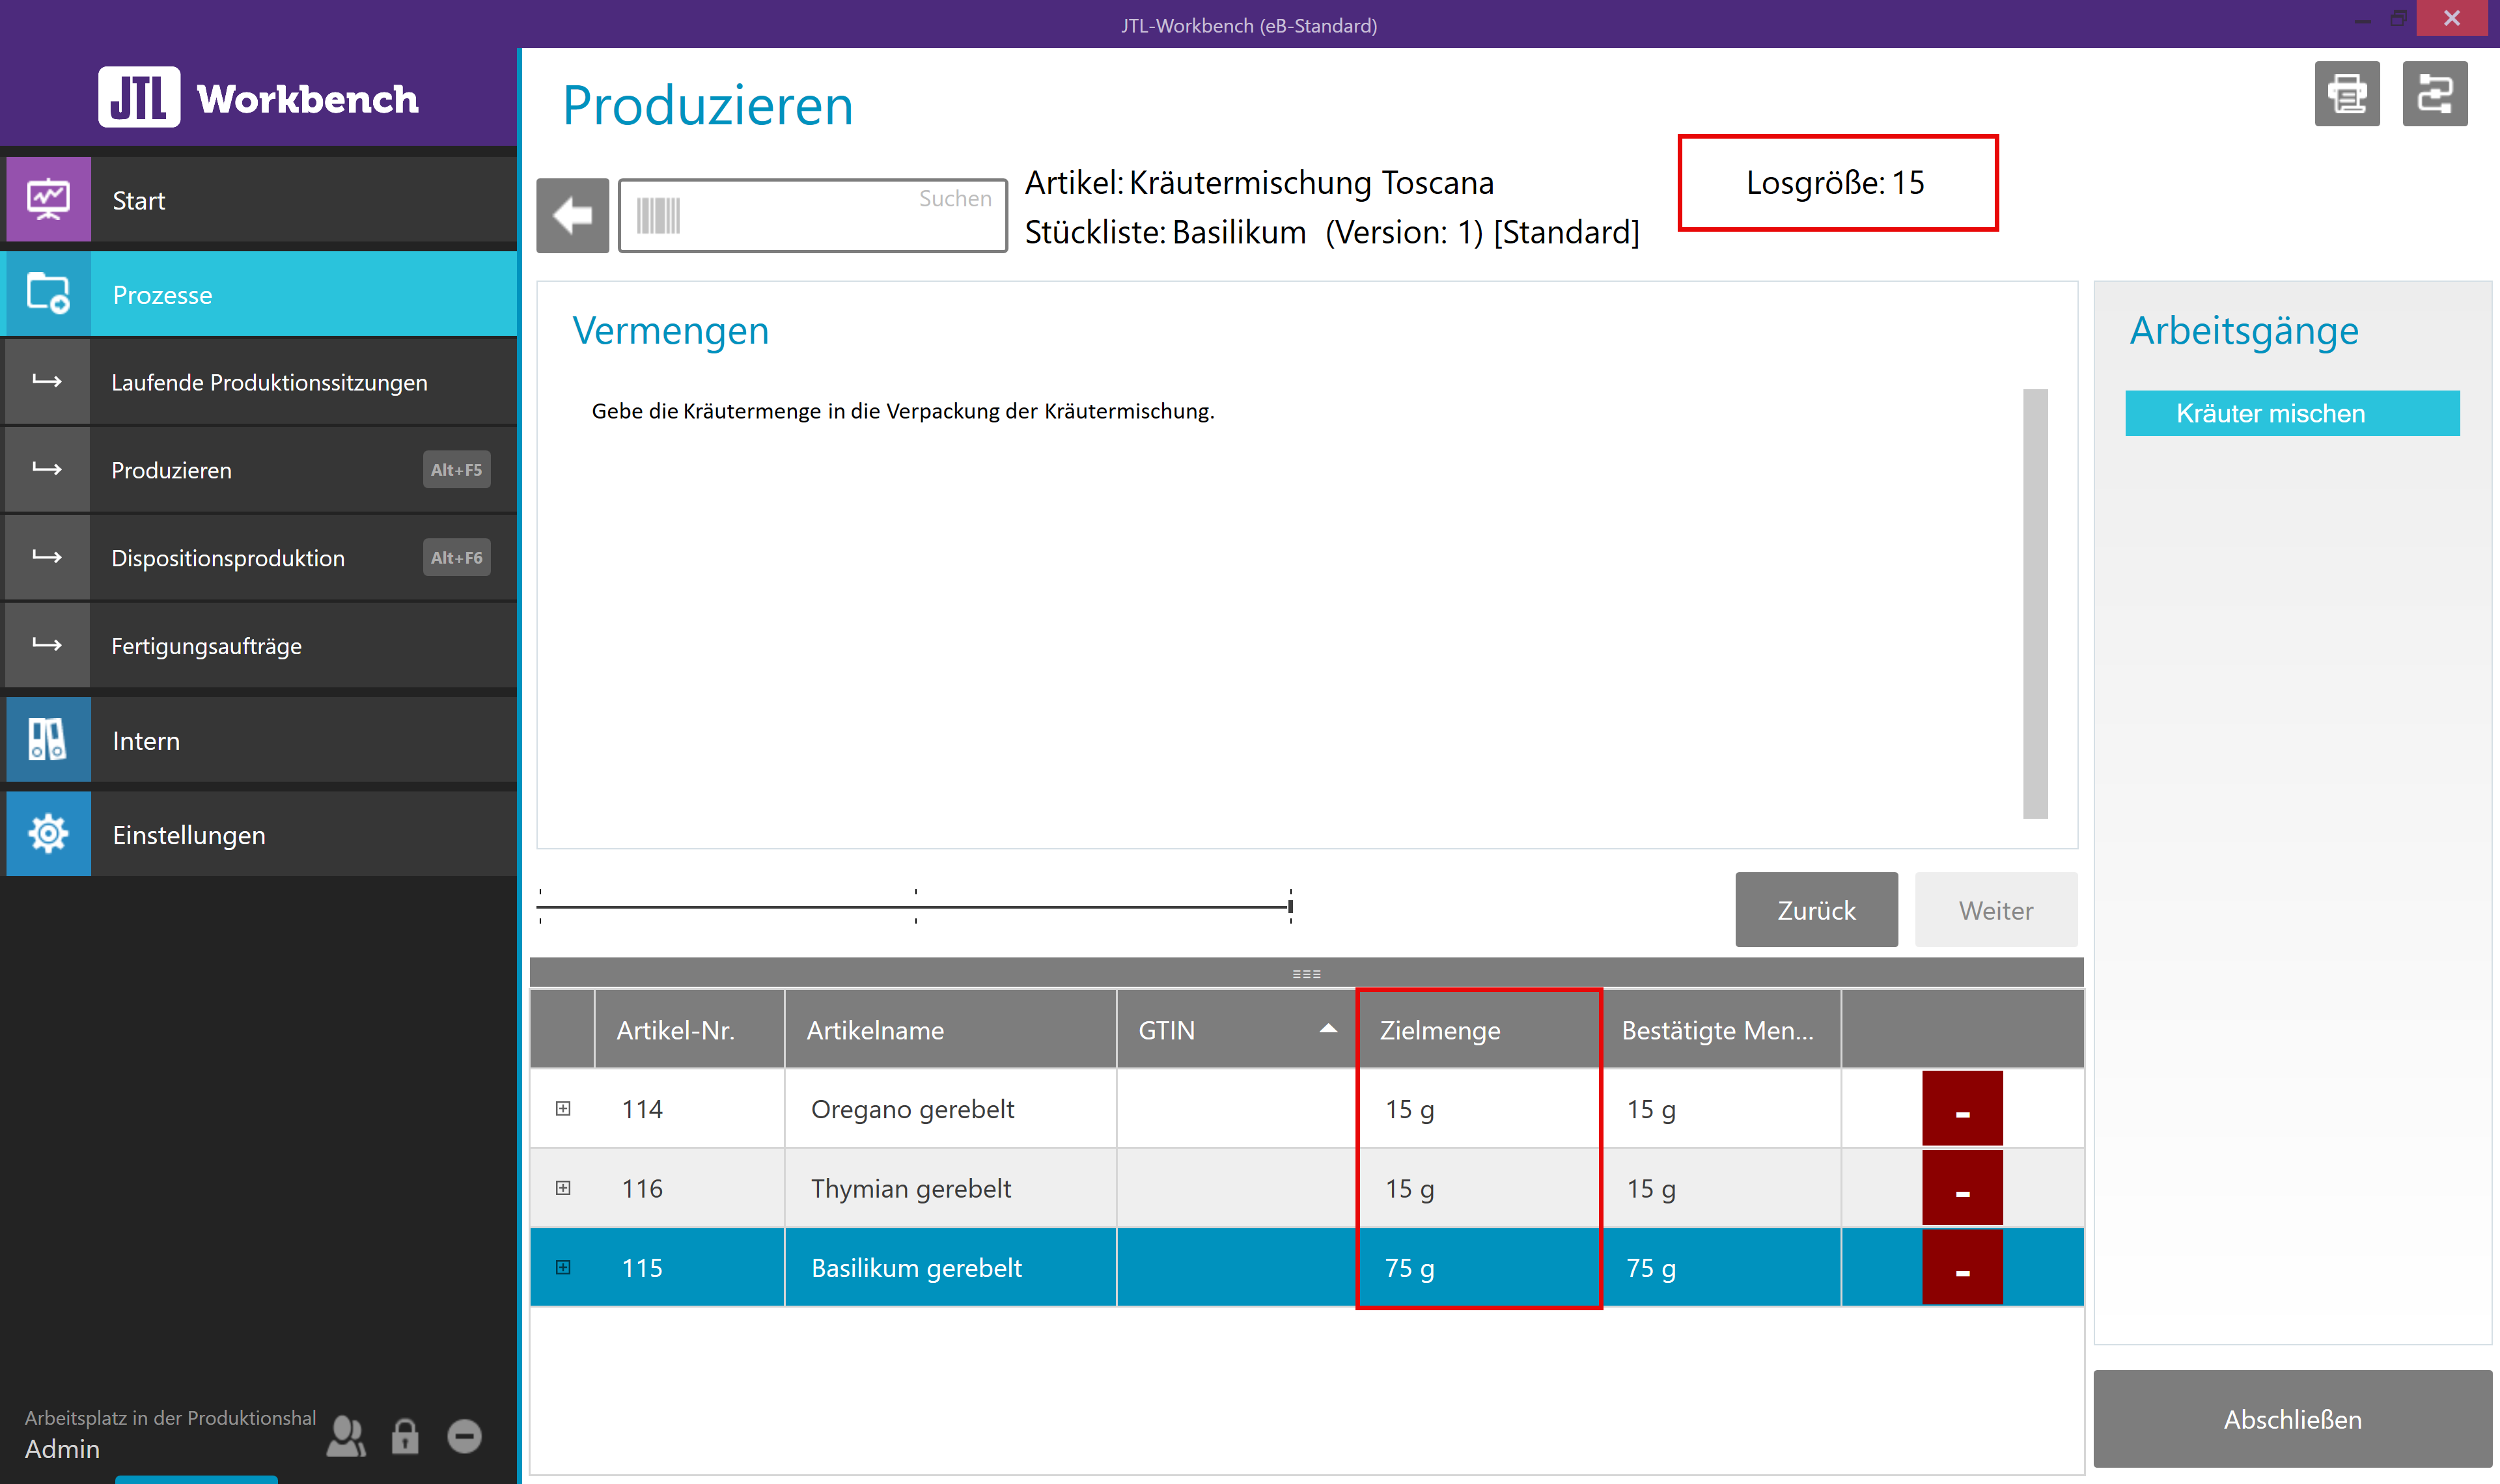
Task: Click the step progress slider end marker
Action: (x=1290, y=906)
